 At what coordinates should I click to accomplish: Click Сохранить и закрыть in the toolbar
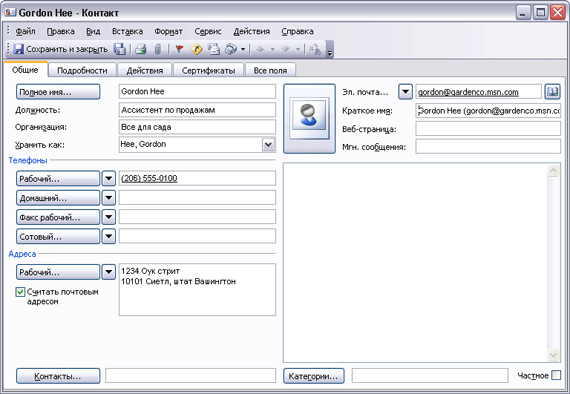click(61, 49)
